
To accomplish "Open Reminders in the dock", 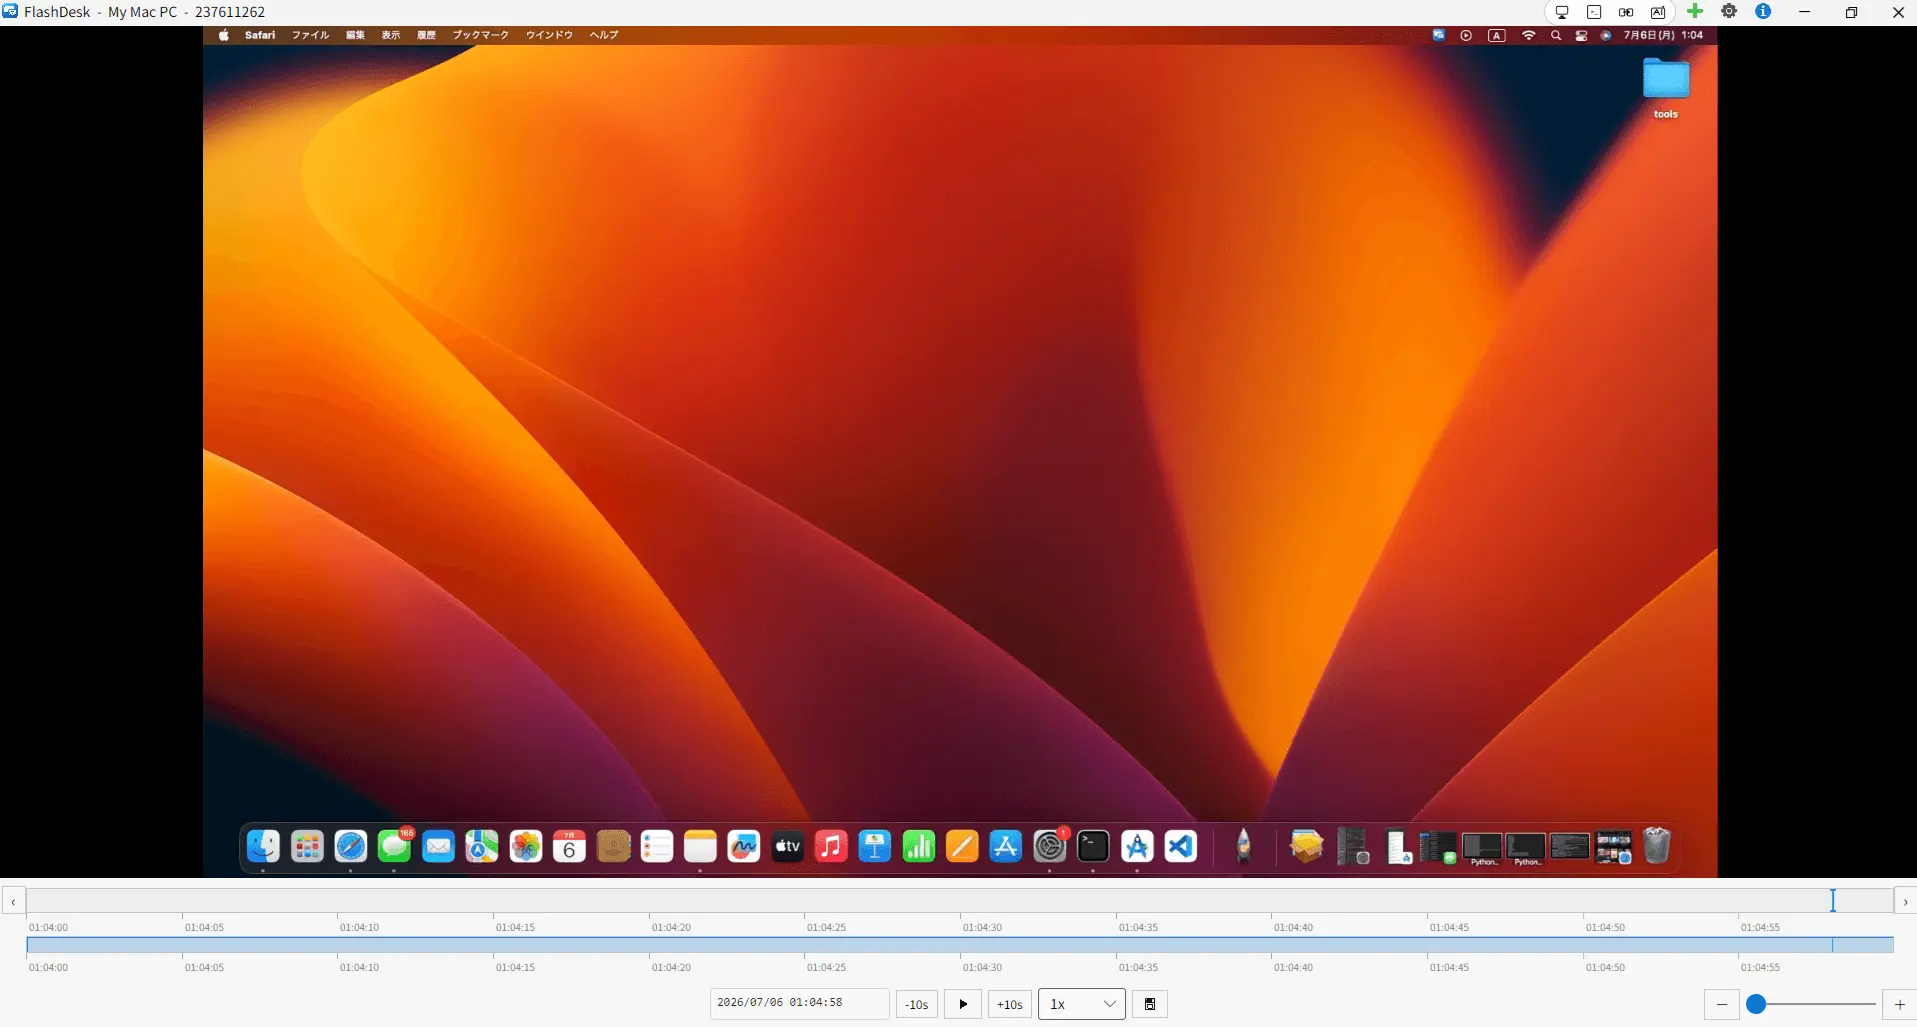I will (x=656, y=847).
